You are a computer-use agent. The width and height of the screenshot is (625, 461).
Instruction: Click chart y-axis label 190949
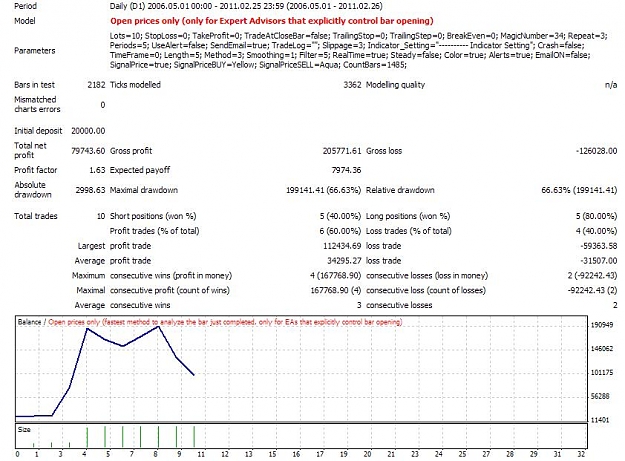click(x=601, y=325)
